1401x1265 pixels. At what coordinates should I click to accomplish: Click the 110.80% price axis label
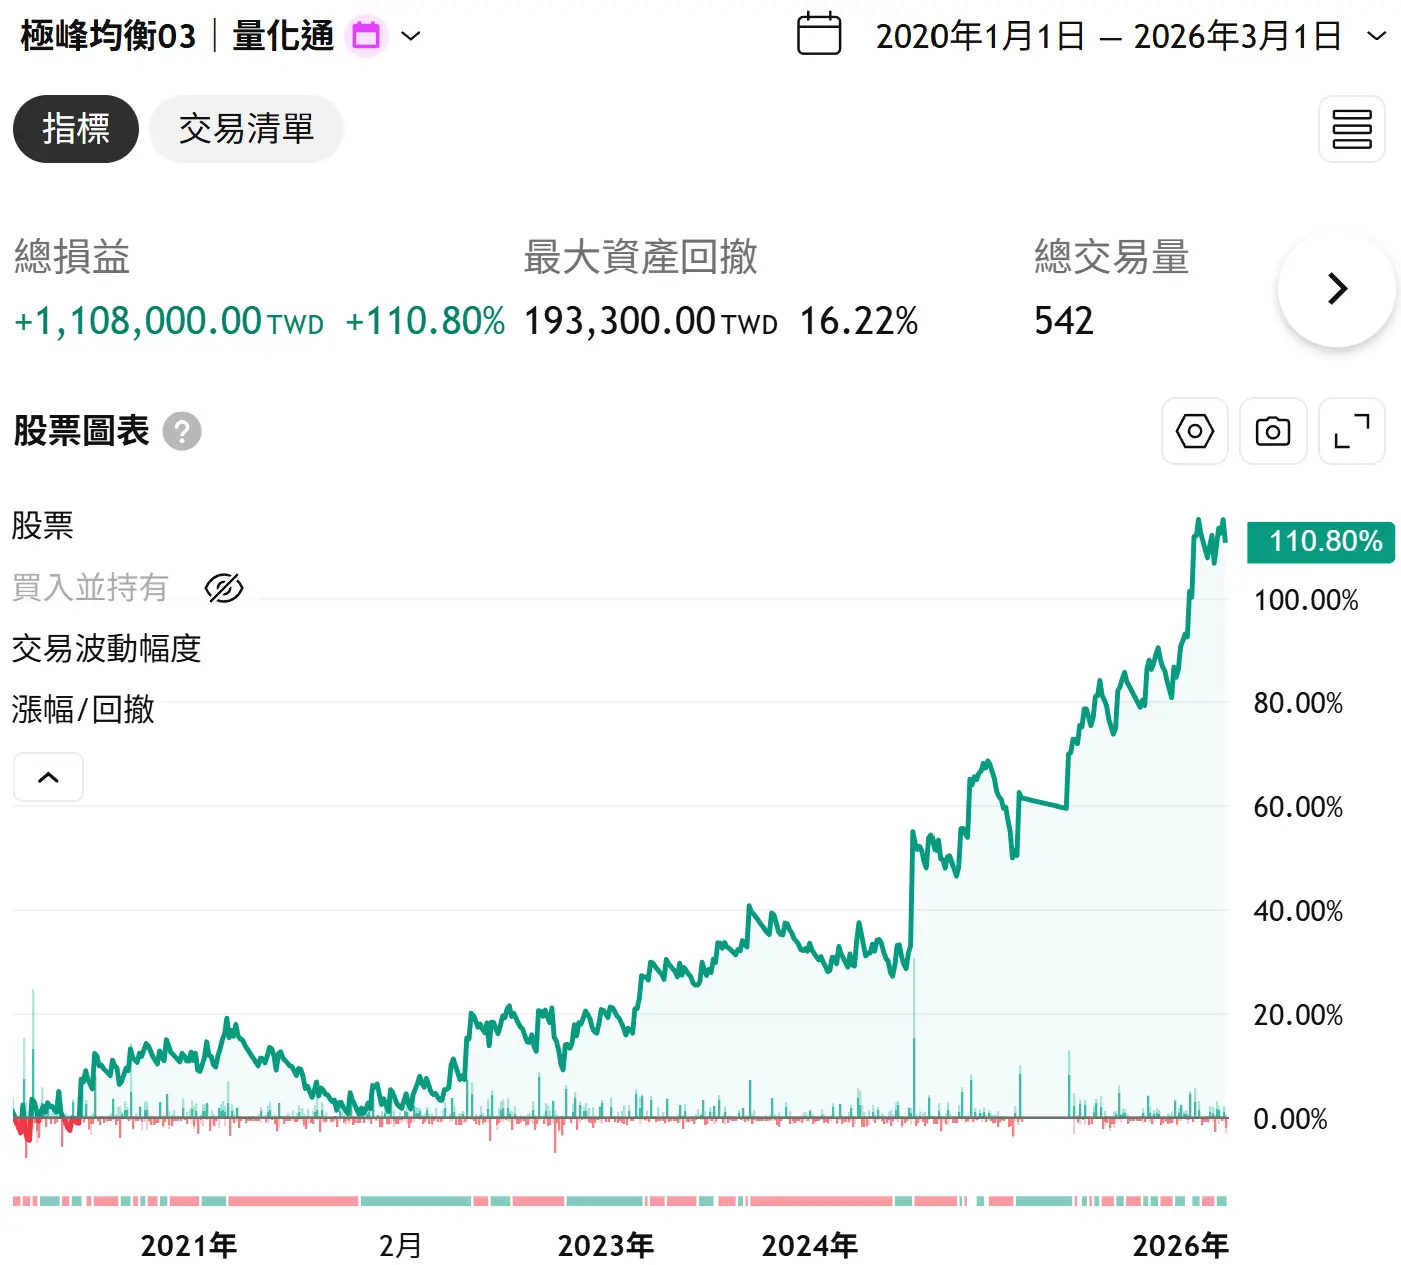1320,542
